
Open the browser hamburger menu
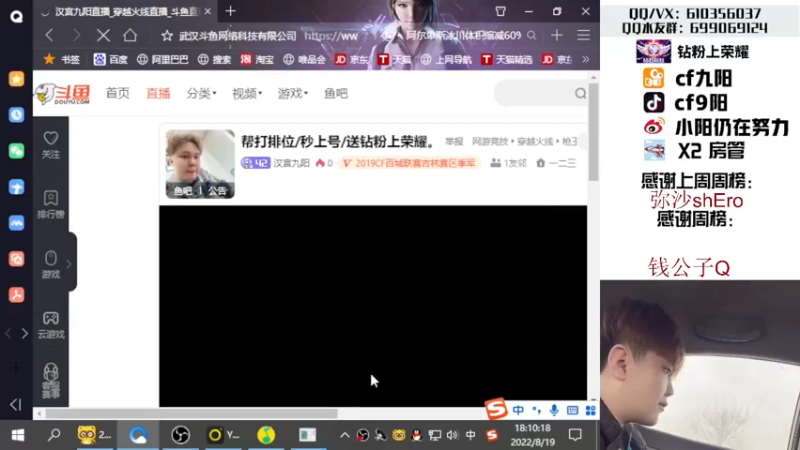[583, 35]
